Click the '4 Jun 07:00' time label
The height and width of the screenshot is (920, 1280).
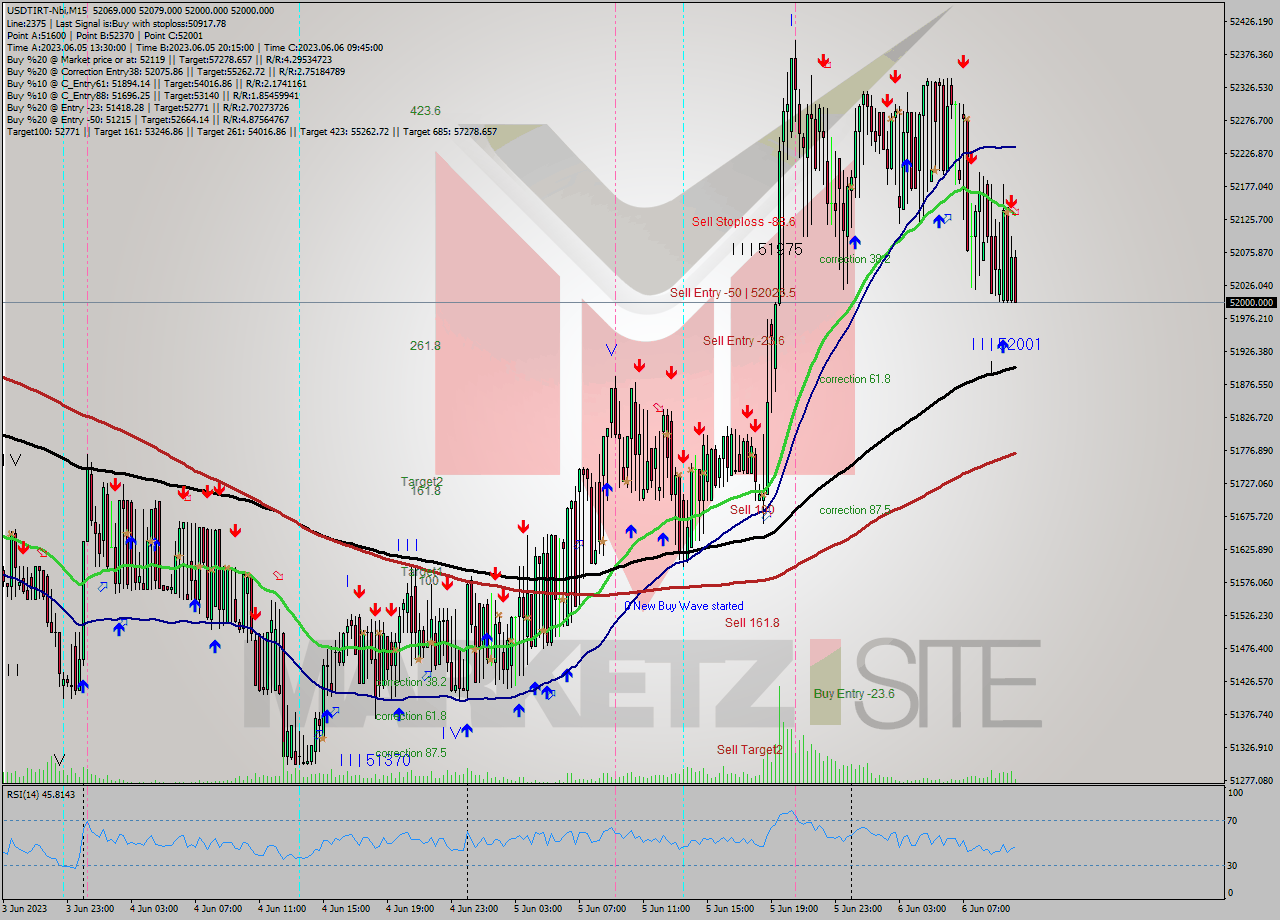[x=218, y=909]
